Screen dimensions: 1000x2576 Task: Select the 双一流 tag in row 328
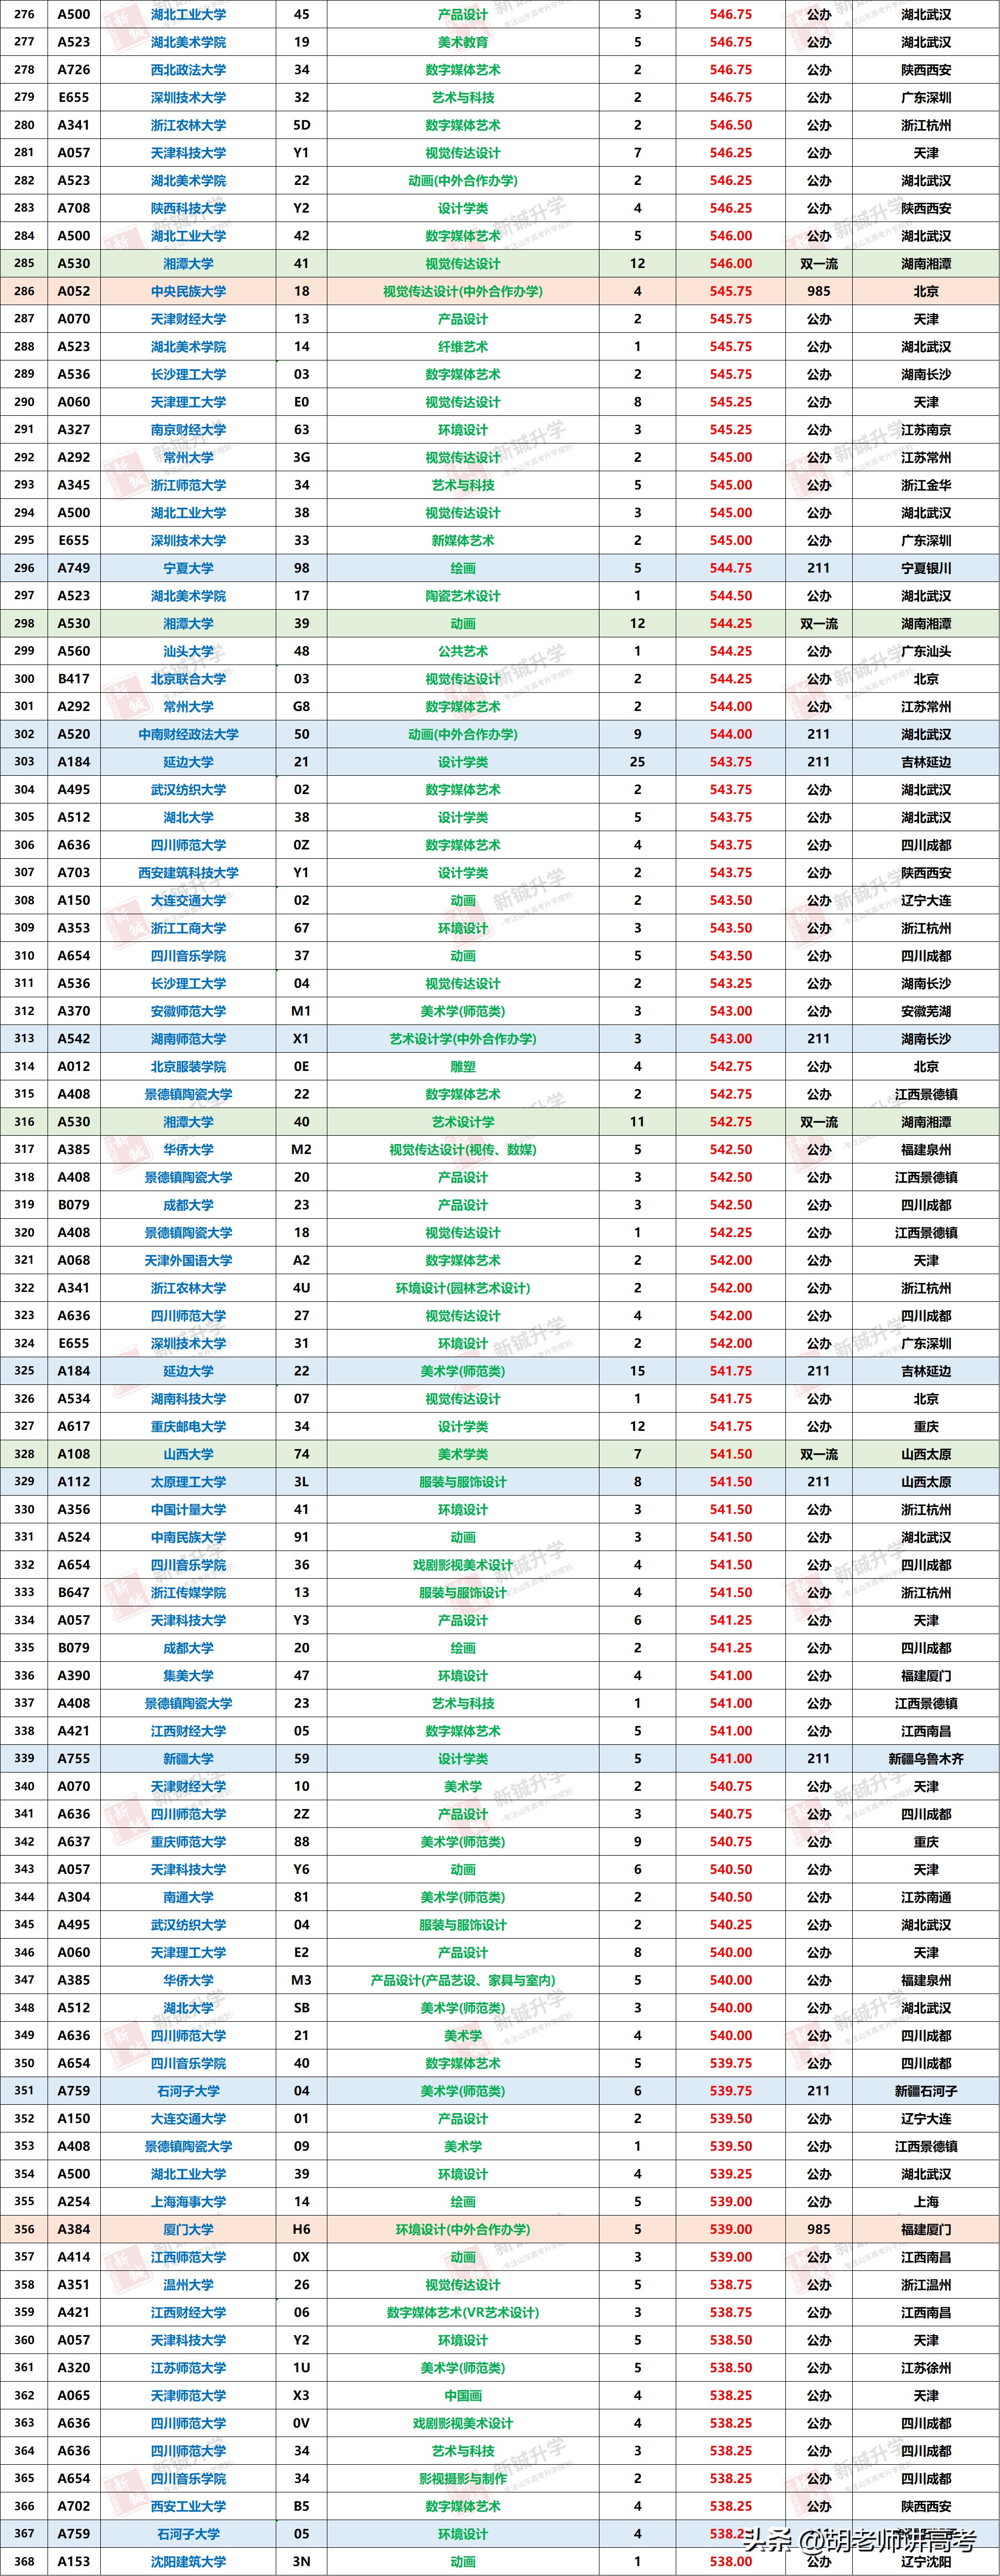(819, 1454)
